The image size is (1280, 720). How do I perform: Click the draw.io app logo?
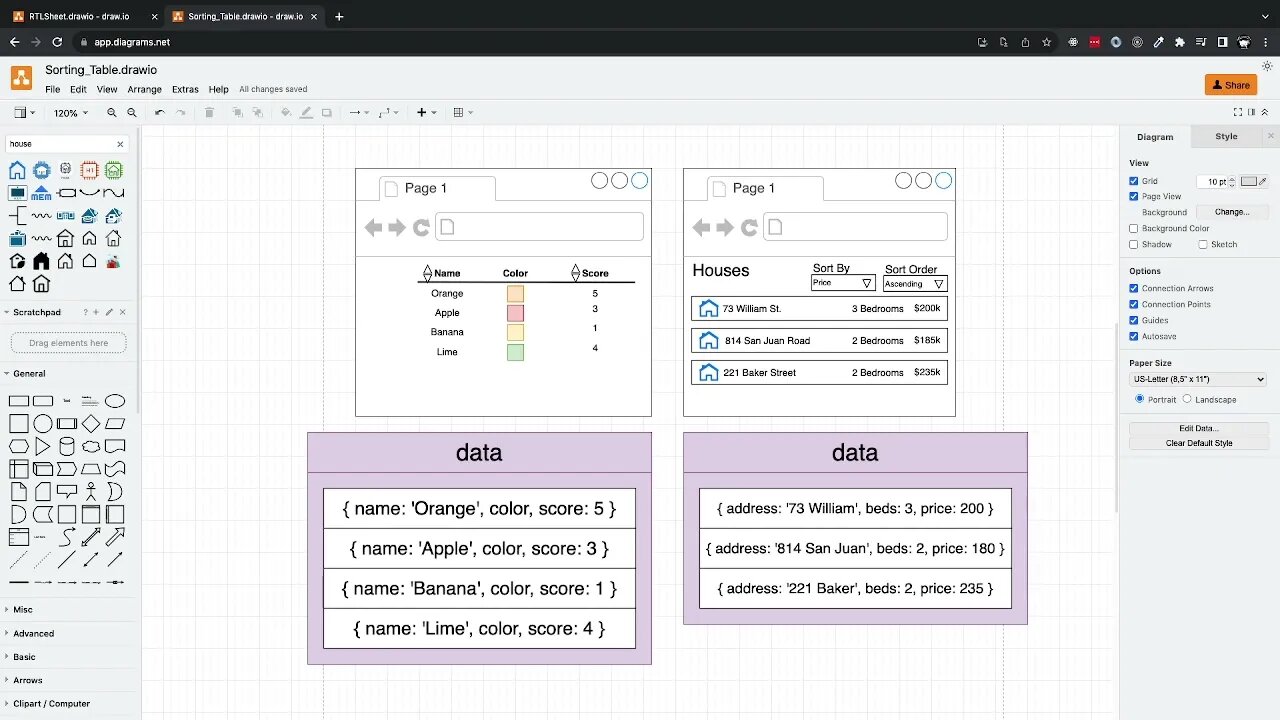click(x=21, y=78)
